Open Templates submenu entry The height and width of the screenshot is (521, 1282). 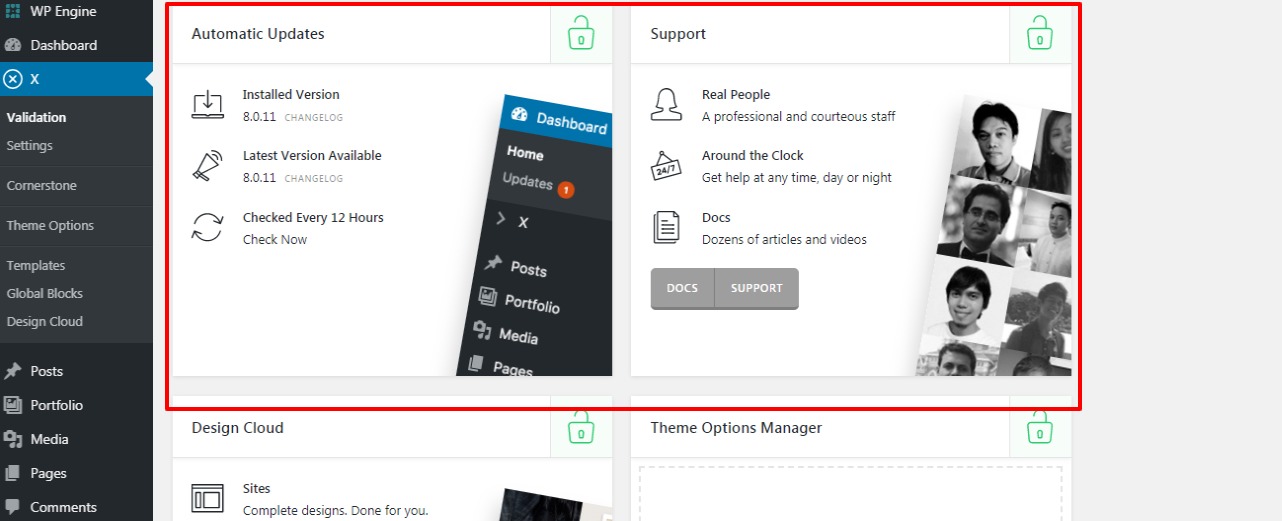(35, 265)
